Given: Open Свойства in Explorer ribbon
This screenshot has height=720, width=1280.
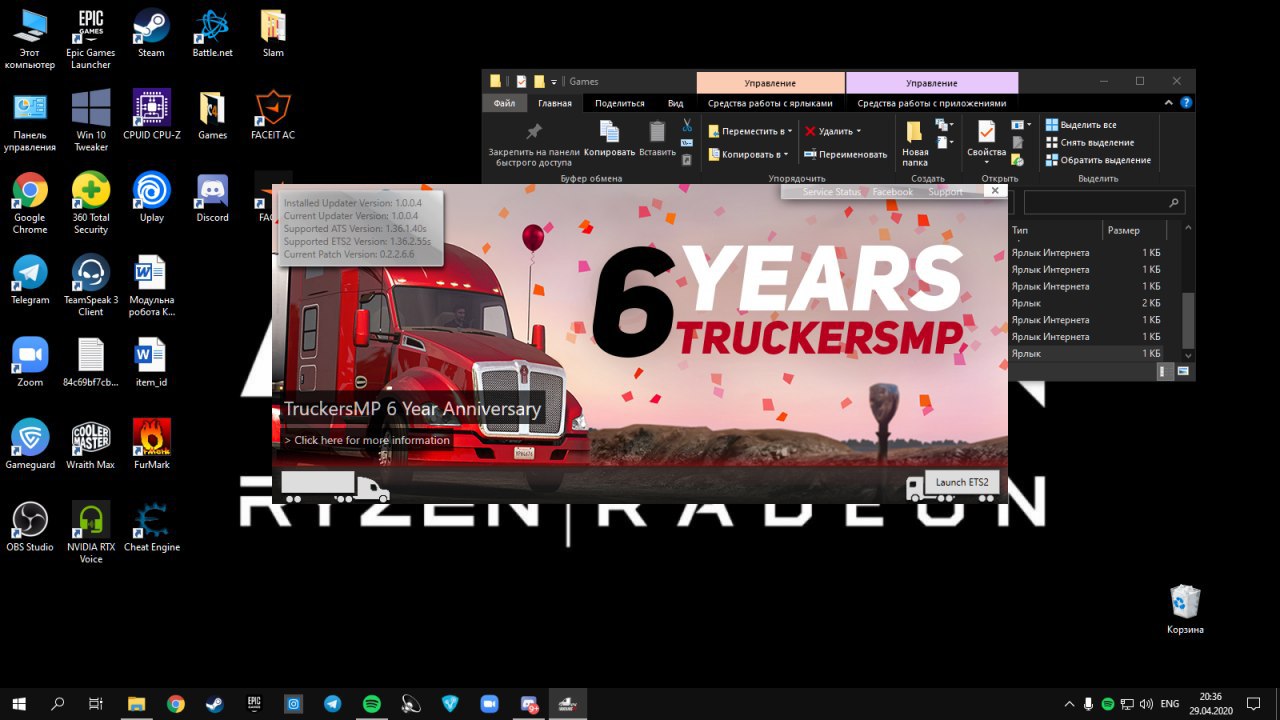Looking at the screenshot, I should click(x=986, y=143).
